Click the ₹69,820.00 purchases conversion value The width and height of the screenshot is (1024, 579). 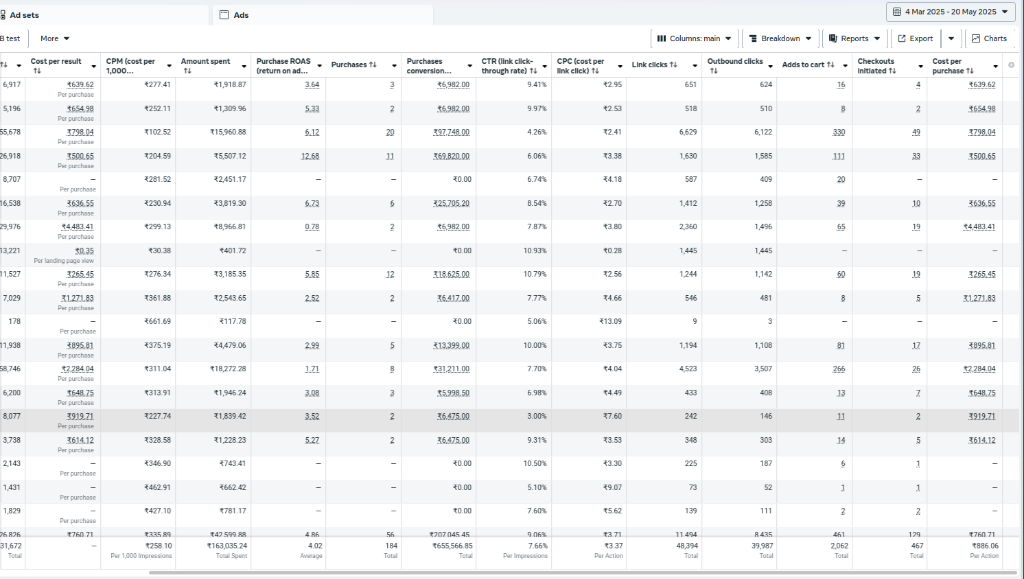coord(451,156)
